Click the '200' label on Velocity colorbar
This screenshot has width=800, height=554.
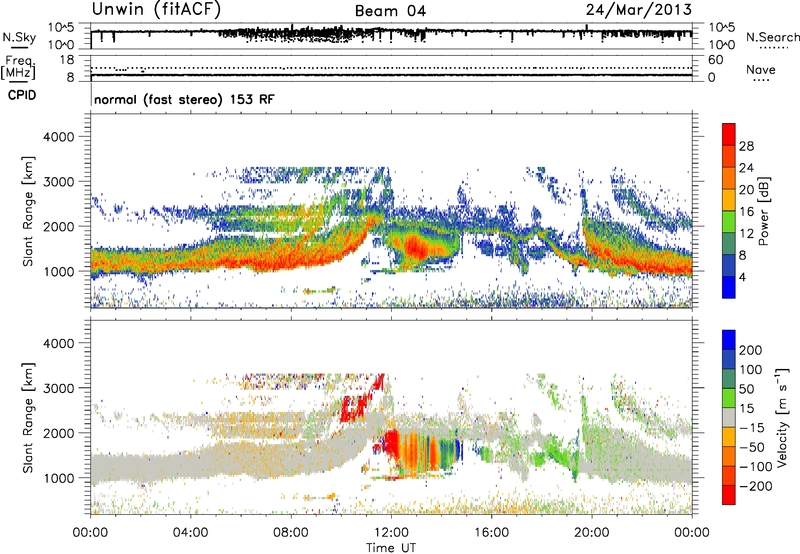pos(751,350)
